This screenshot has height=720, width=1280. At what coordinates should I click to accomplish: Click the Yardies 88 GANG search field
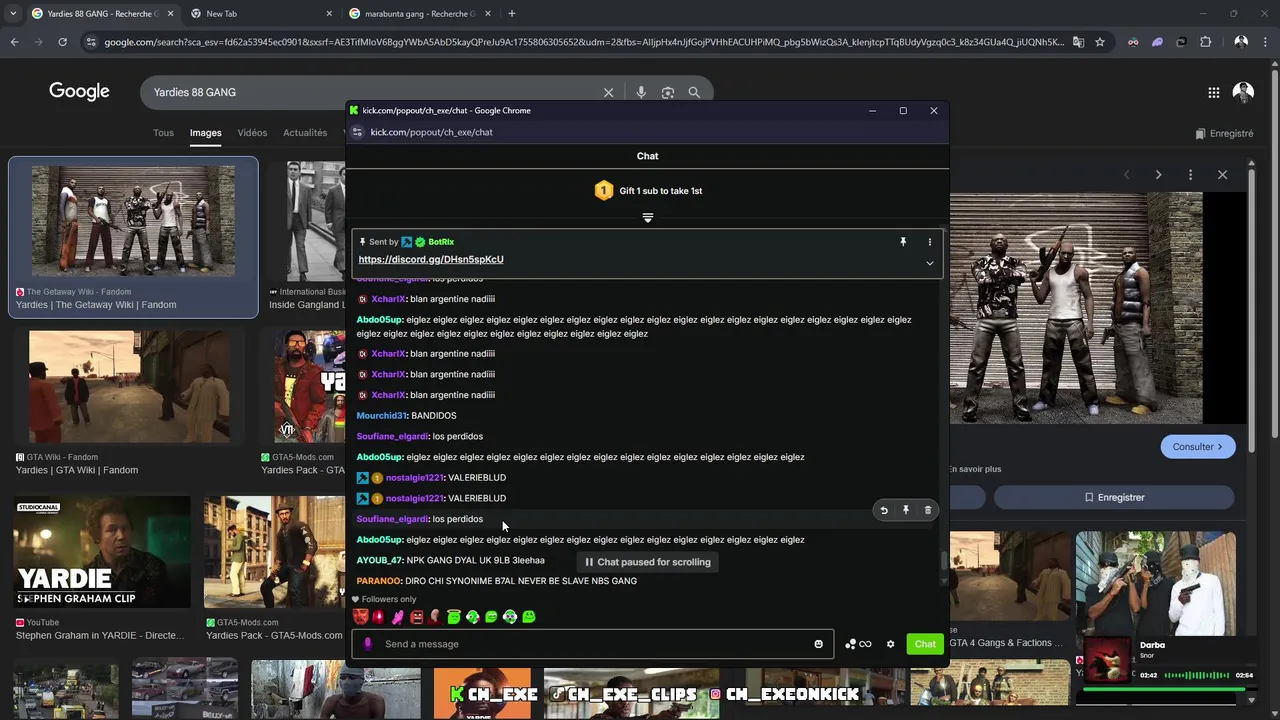(x=370, y=92)
